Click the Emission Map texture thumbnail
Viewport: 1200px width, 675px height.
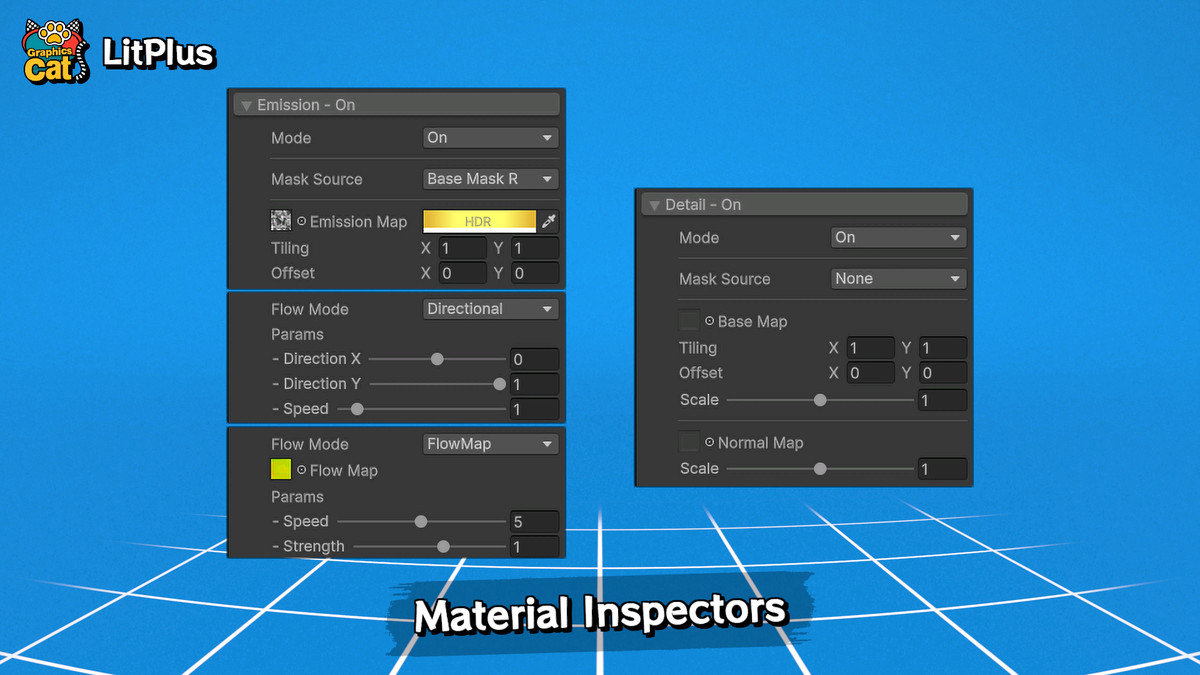tap(281, 221)
